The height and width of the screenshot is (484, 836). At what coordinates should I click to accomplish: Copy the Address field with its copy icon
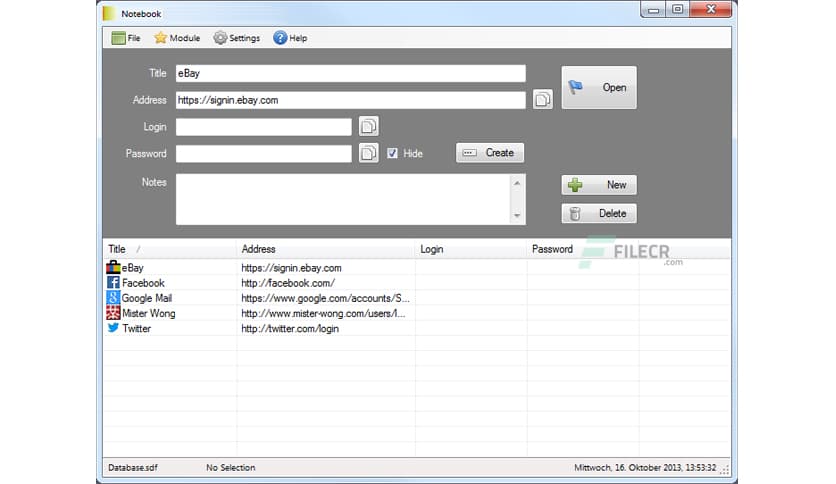[542, 100]
